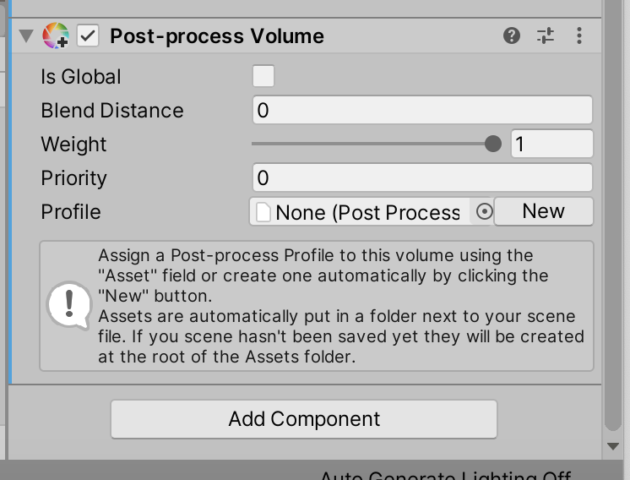Viewport: 630px width, 480px height.
Task: Click the Weight value field
Action: click(x=552, y=144)
